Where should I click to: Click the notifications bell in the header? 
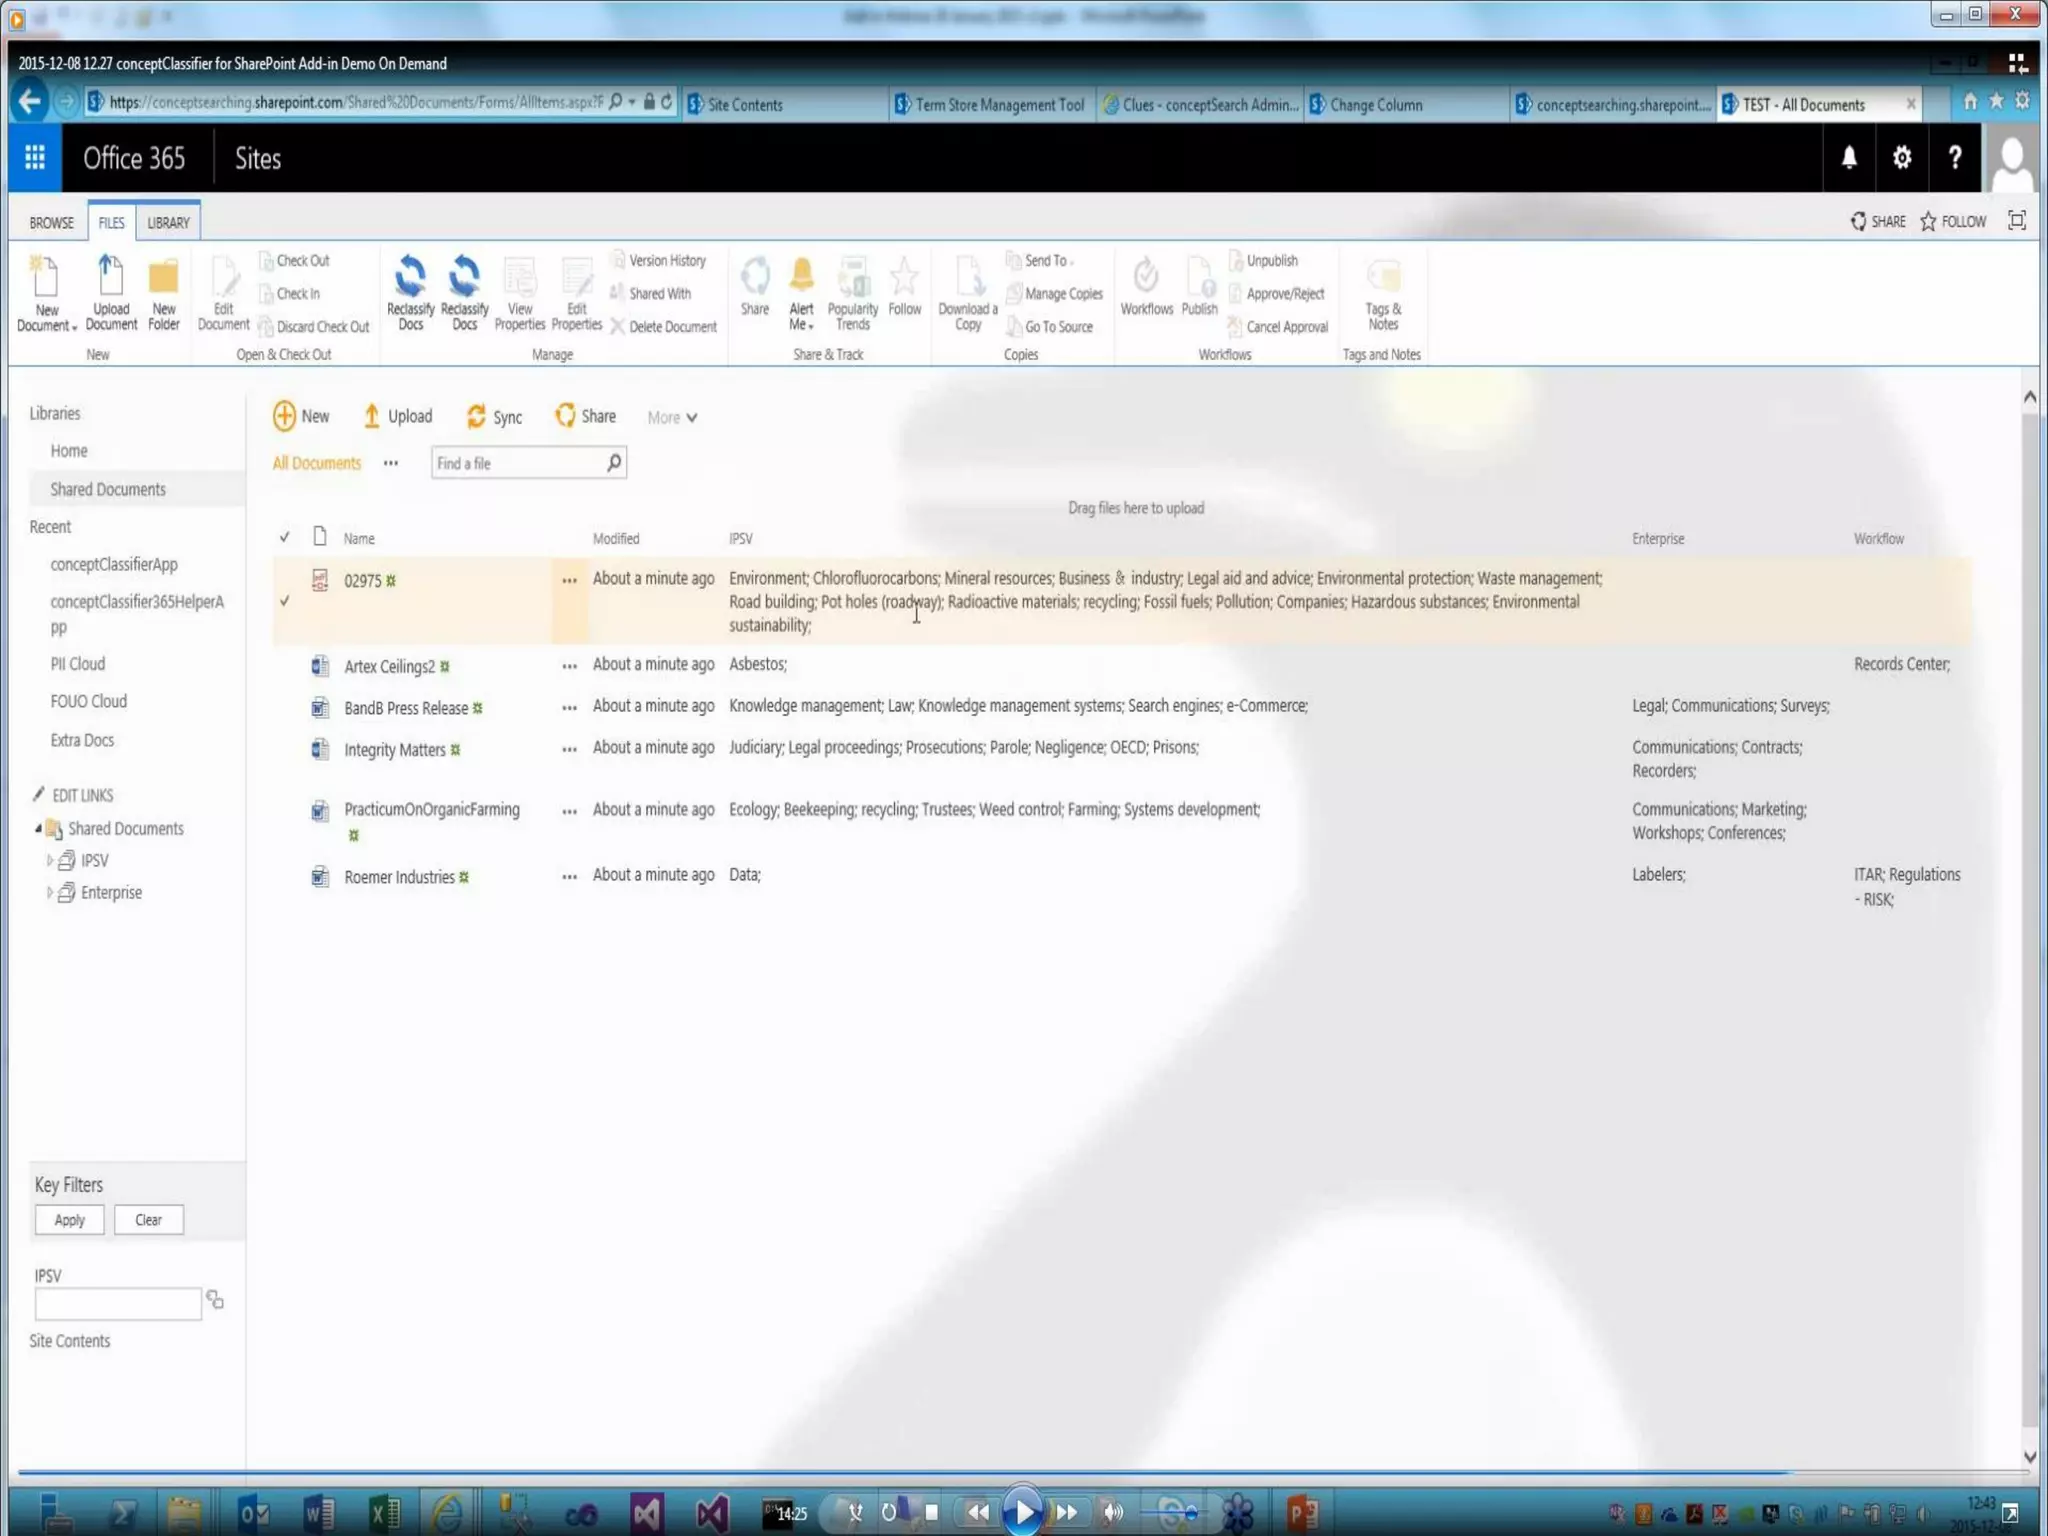[x=1849, y=157]
